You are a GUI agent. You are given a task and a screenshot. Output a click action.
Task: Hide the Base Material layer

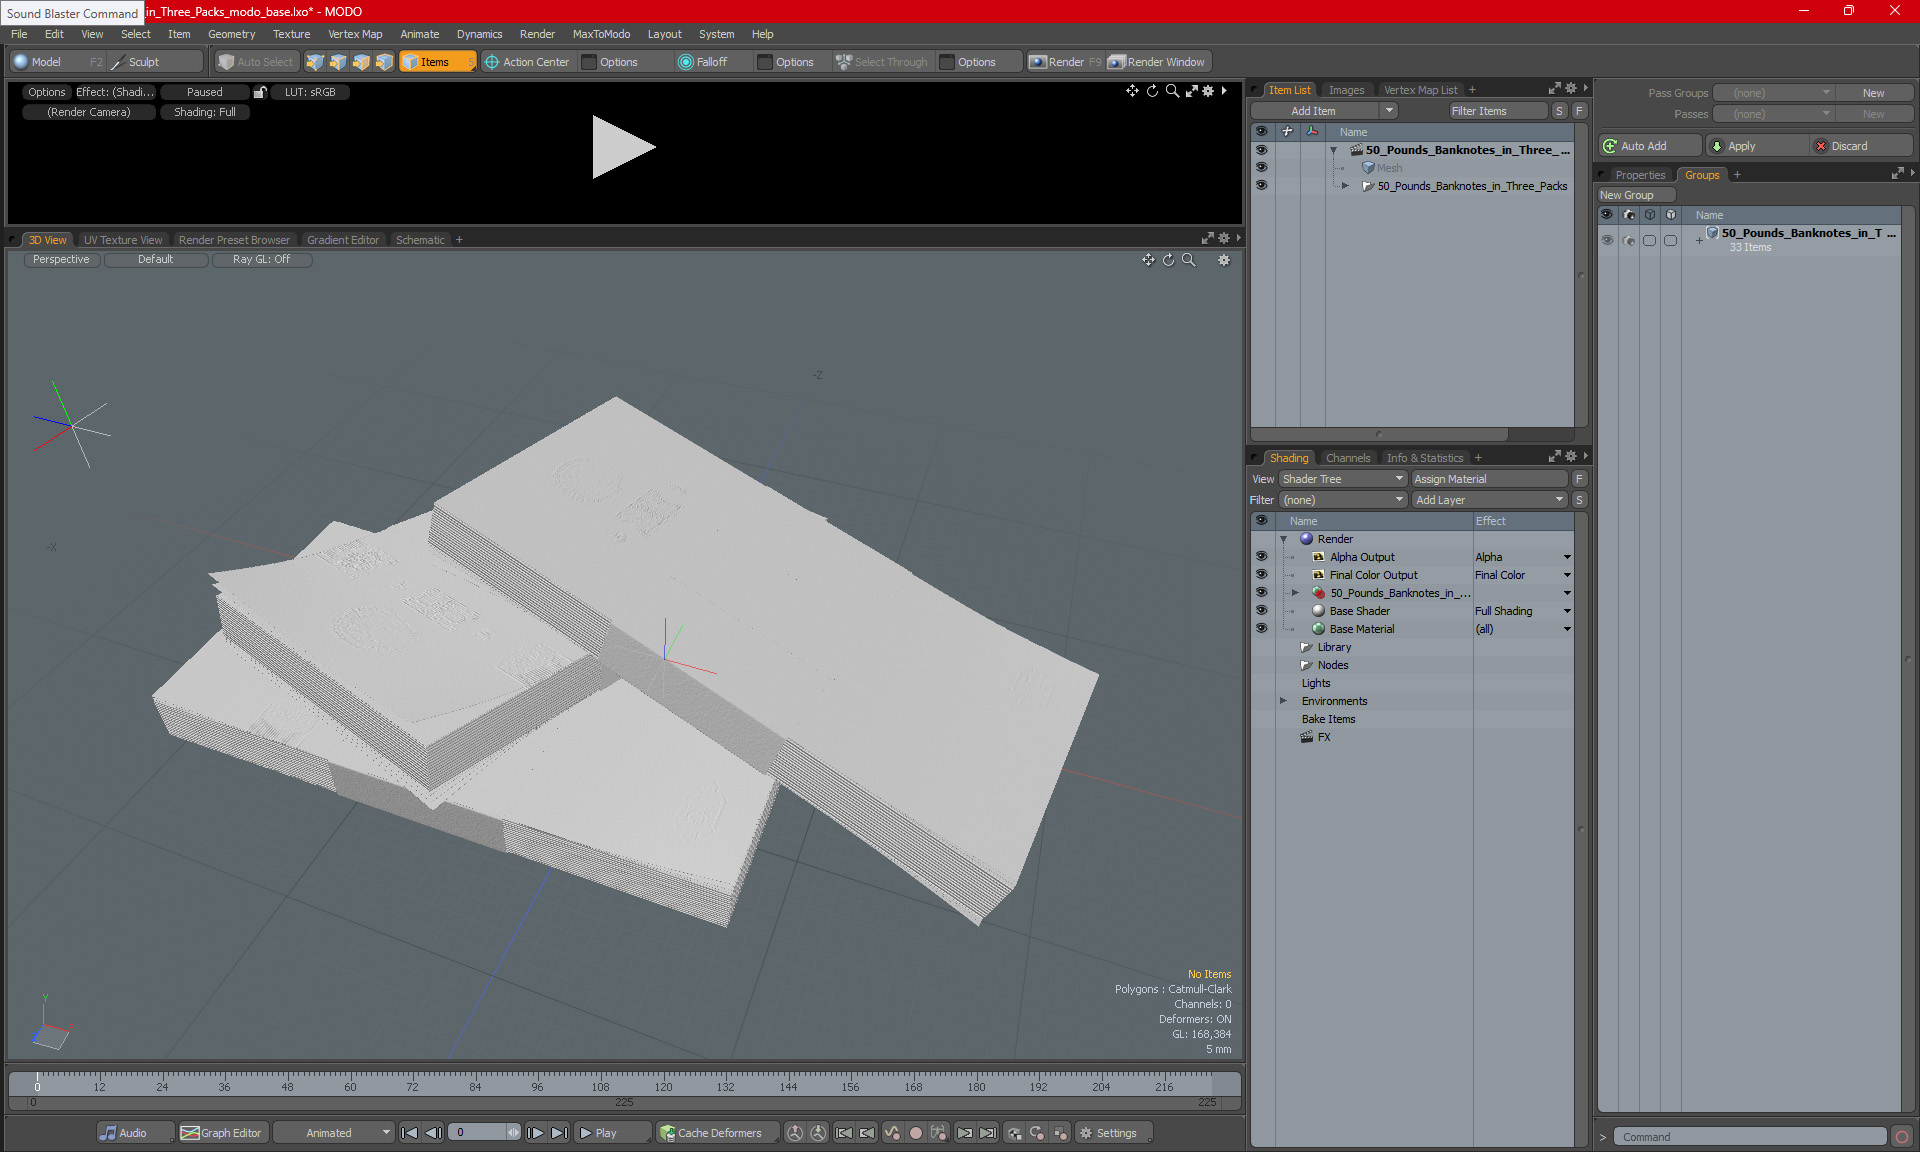coord(1261,629)
